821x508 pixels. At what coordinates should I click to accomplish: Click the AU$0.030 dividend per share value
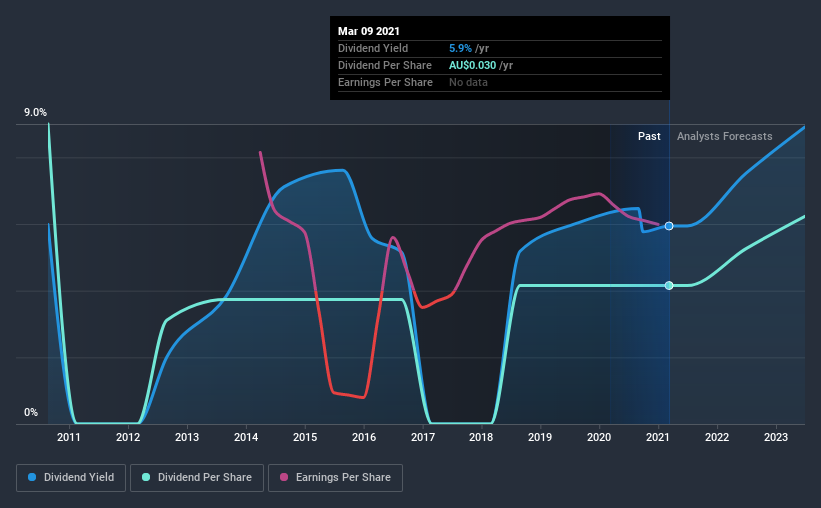tap(472, 65)
